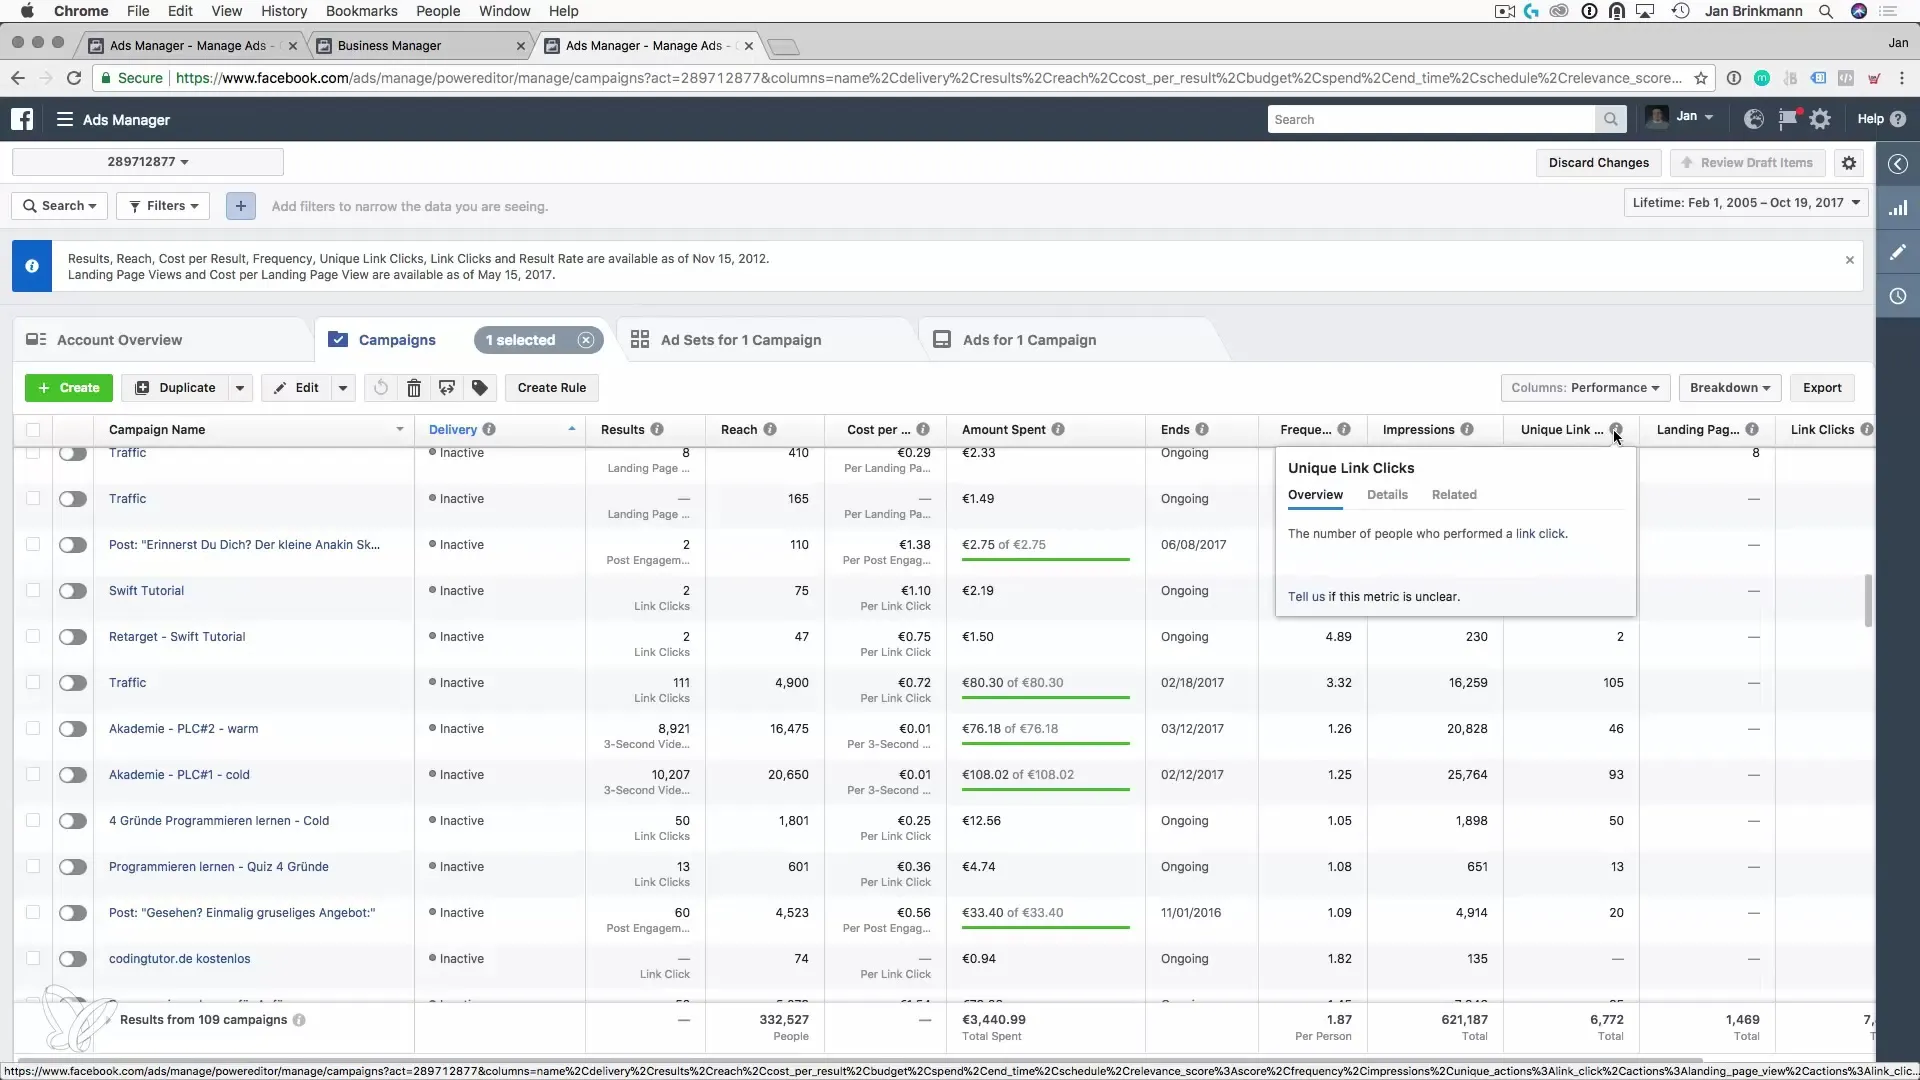Open account settings gear beside Review Draft Items
The width and height of the screenshot is (1920, 1080).
click(x=1849, y=163)
